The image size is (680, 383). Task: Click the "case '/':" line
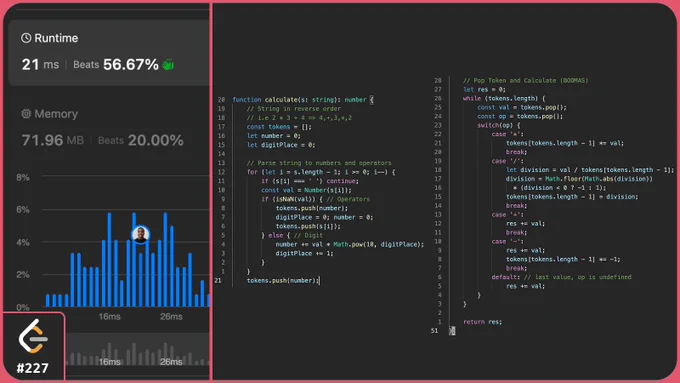coord(507,161)
